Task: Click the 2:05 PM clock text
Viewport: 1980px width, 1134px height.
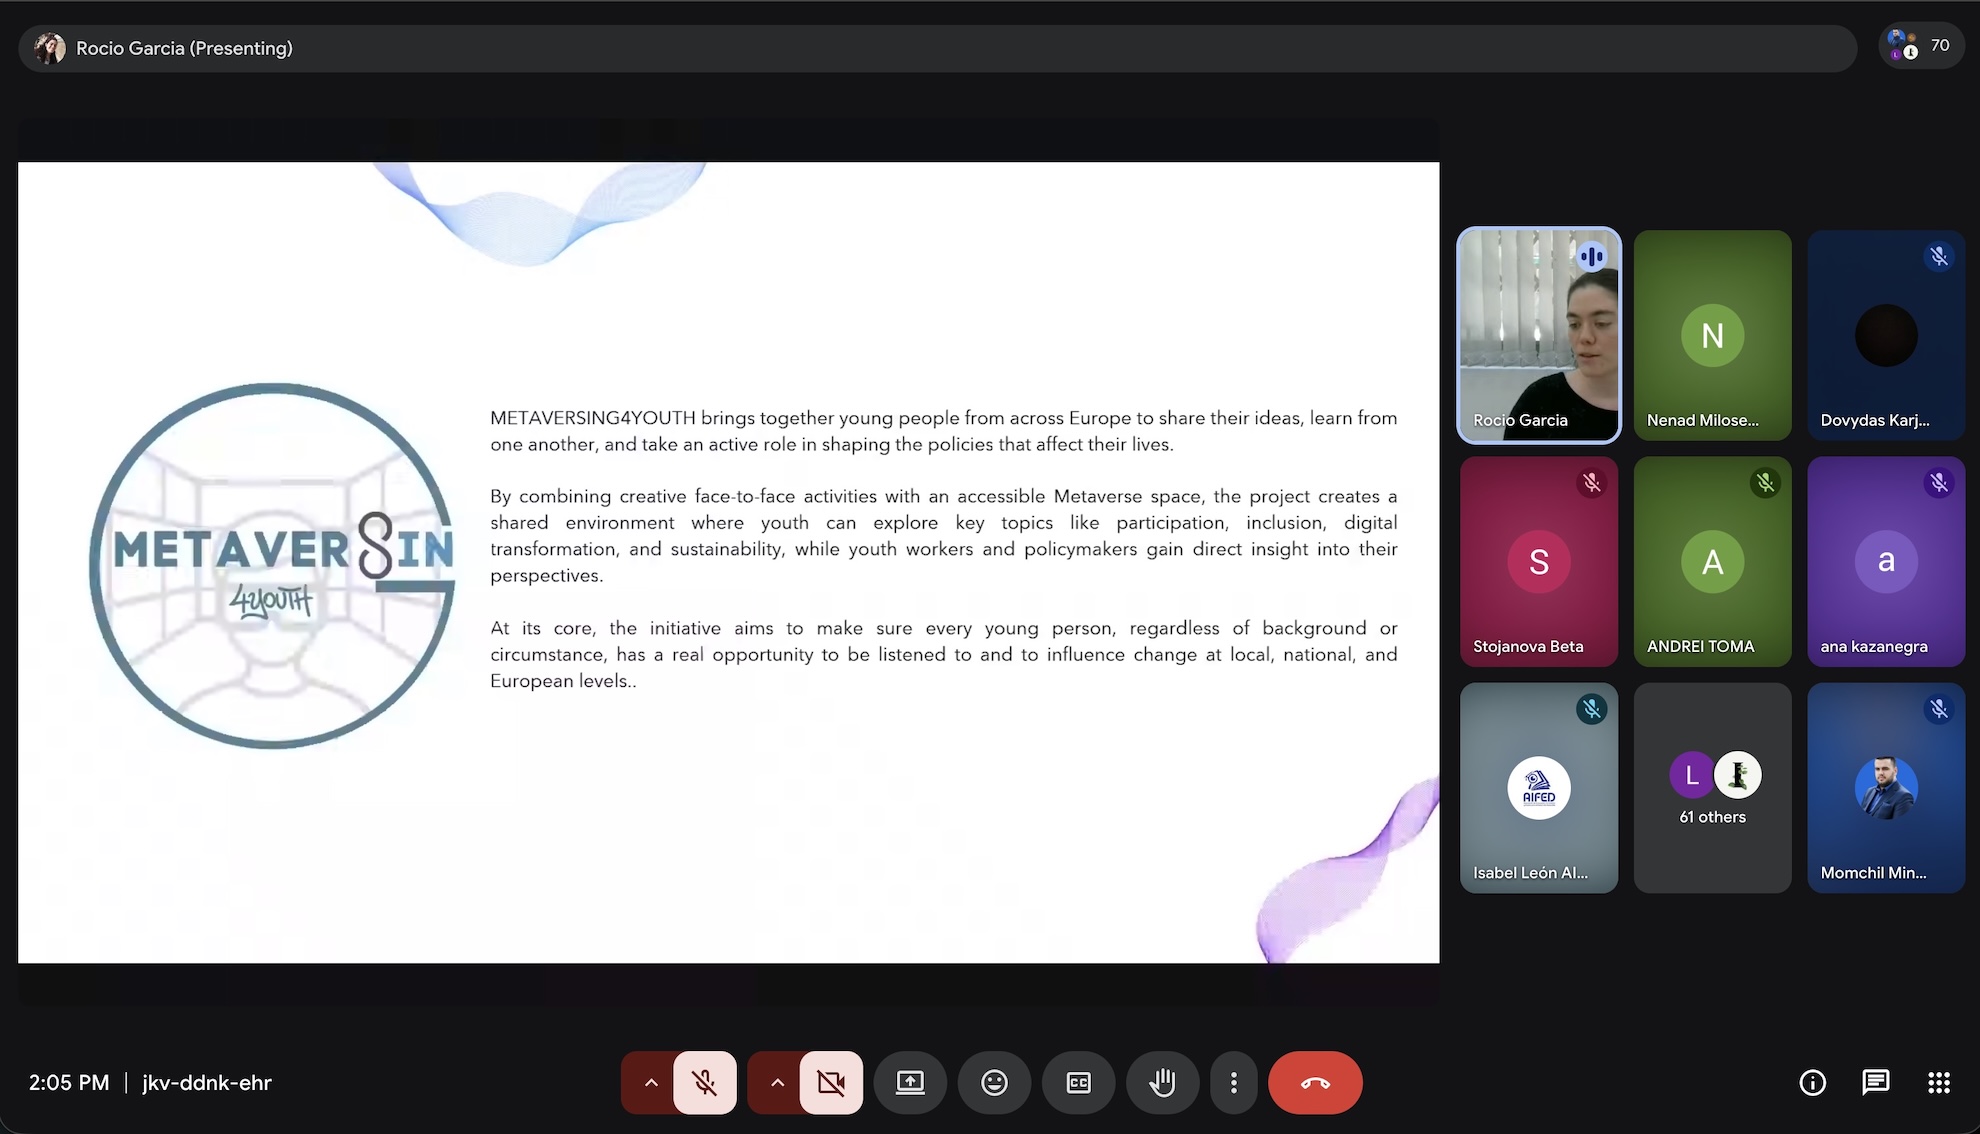Action: tap(69, 1082)
